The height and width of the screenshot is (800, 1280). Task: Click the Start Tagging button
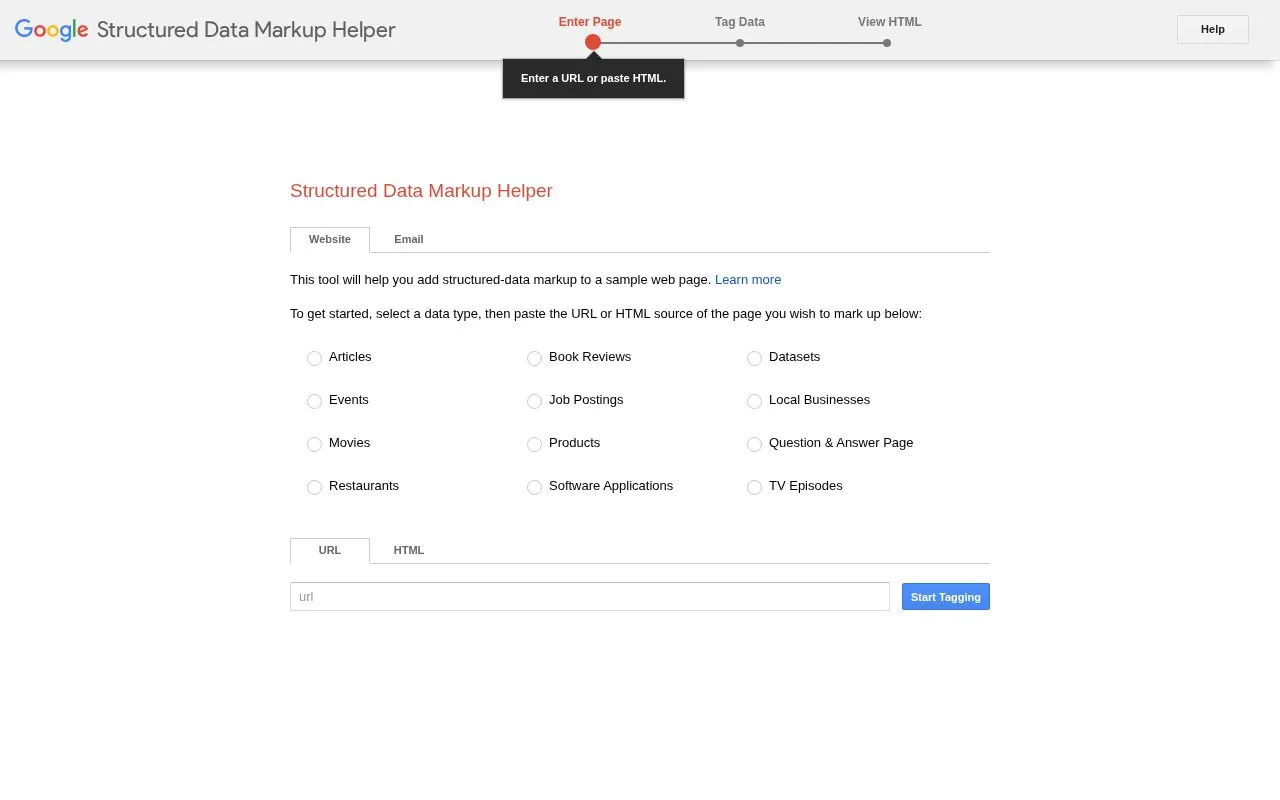(946, 597)
